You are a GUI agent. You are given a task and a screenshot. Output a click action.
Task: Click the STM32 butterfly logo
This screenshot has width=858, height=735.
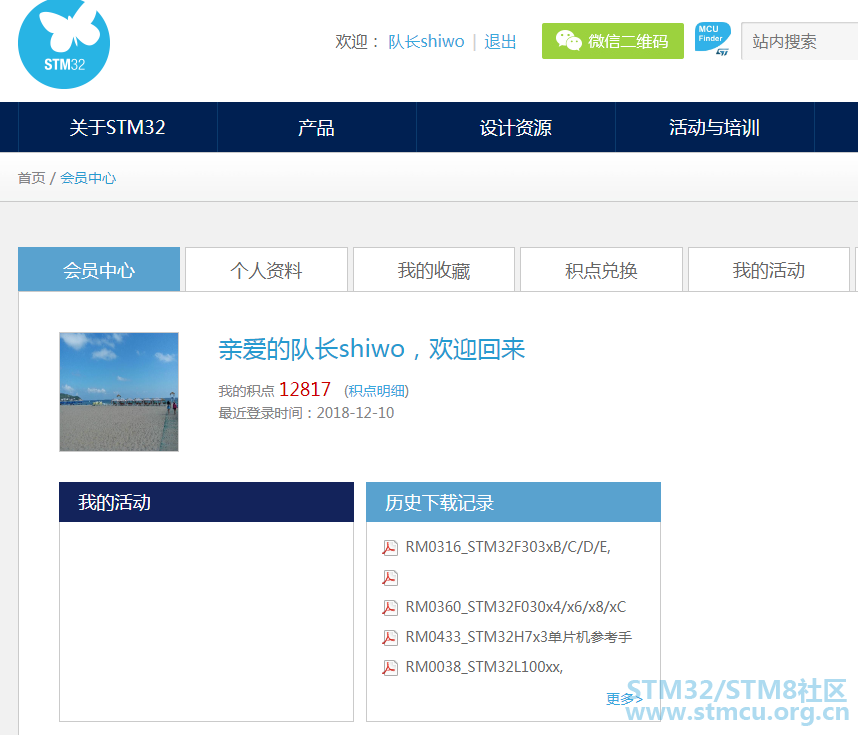pyautogui.click(x=64, y=44)
